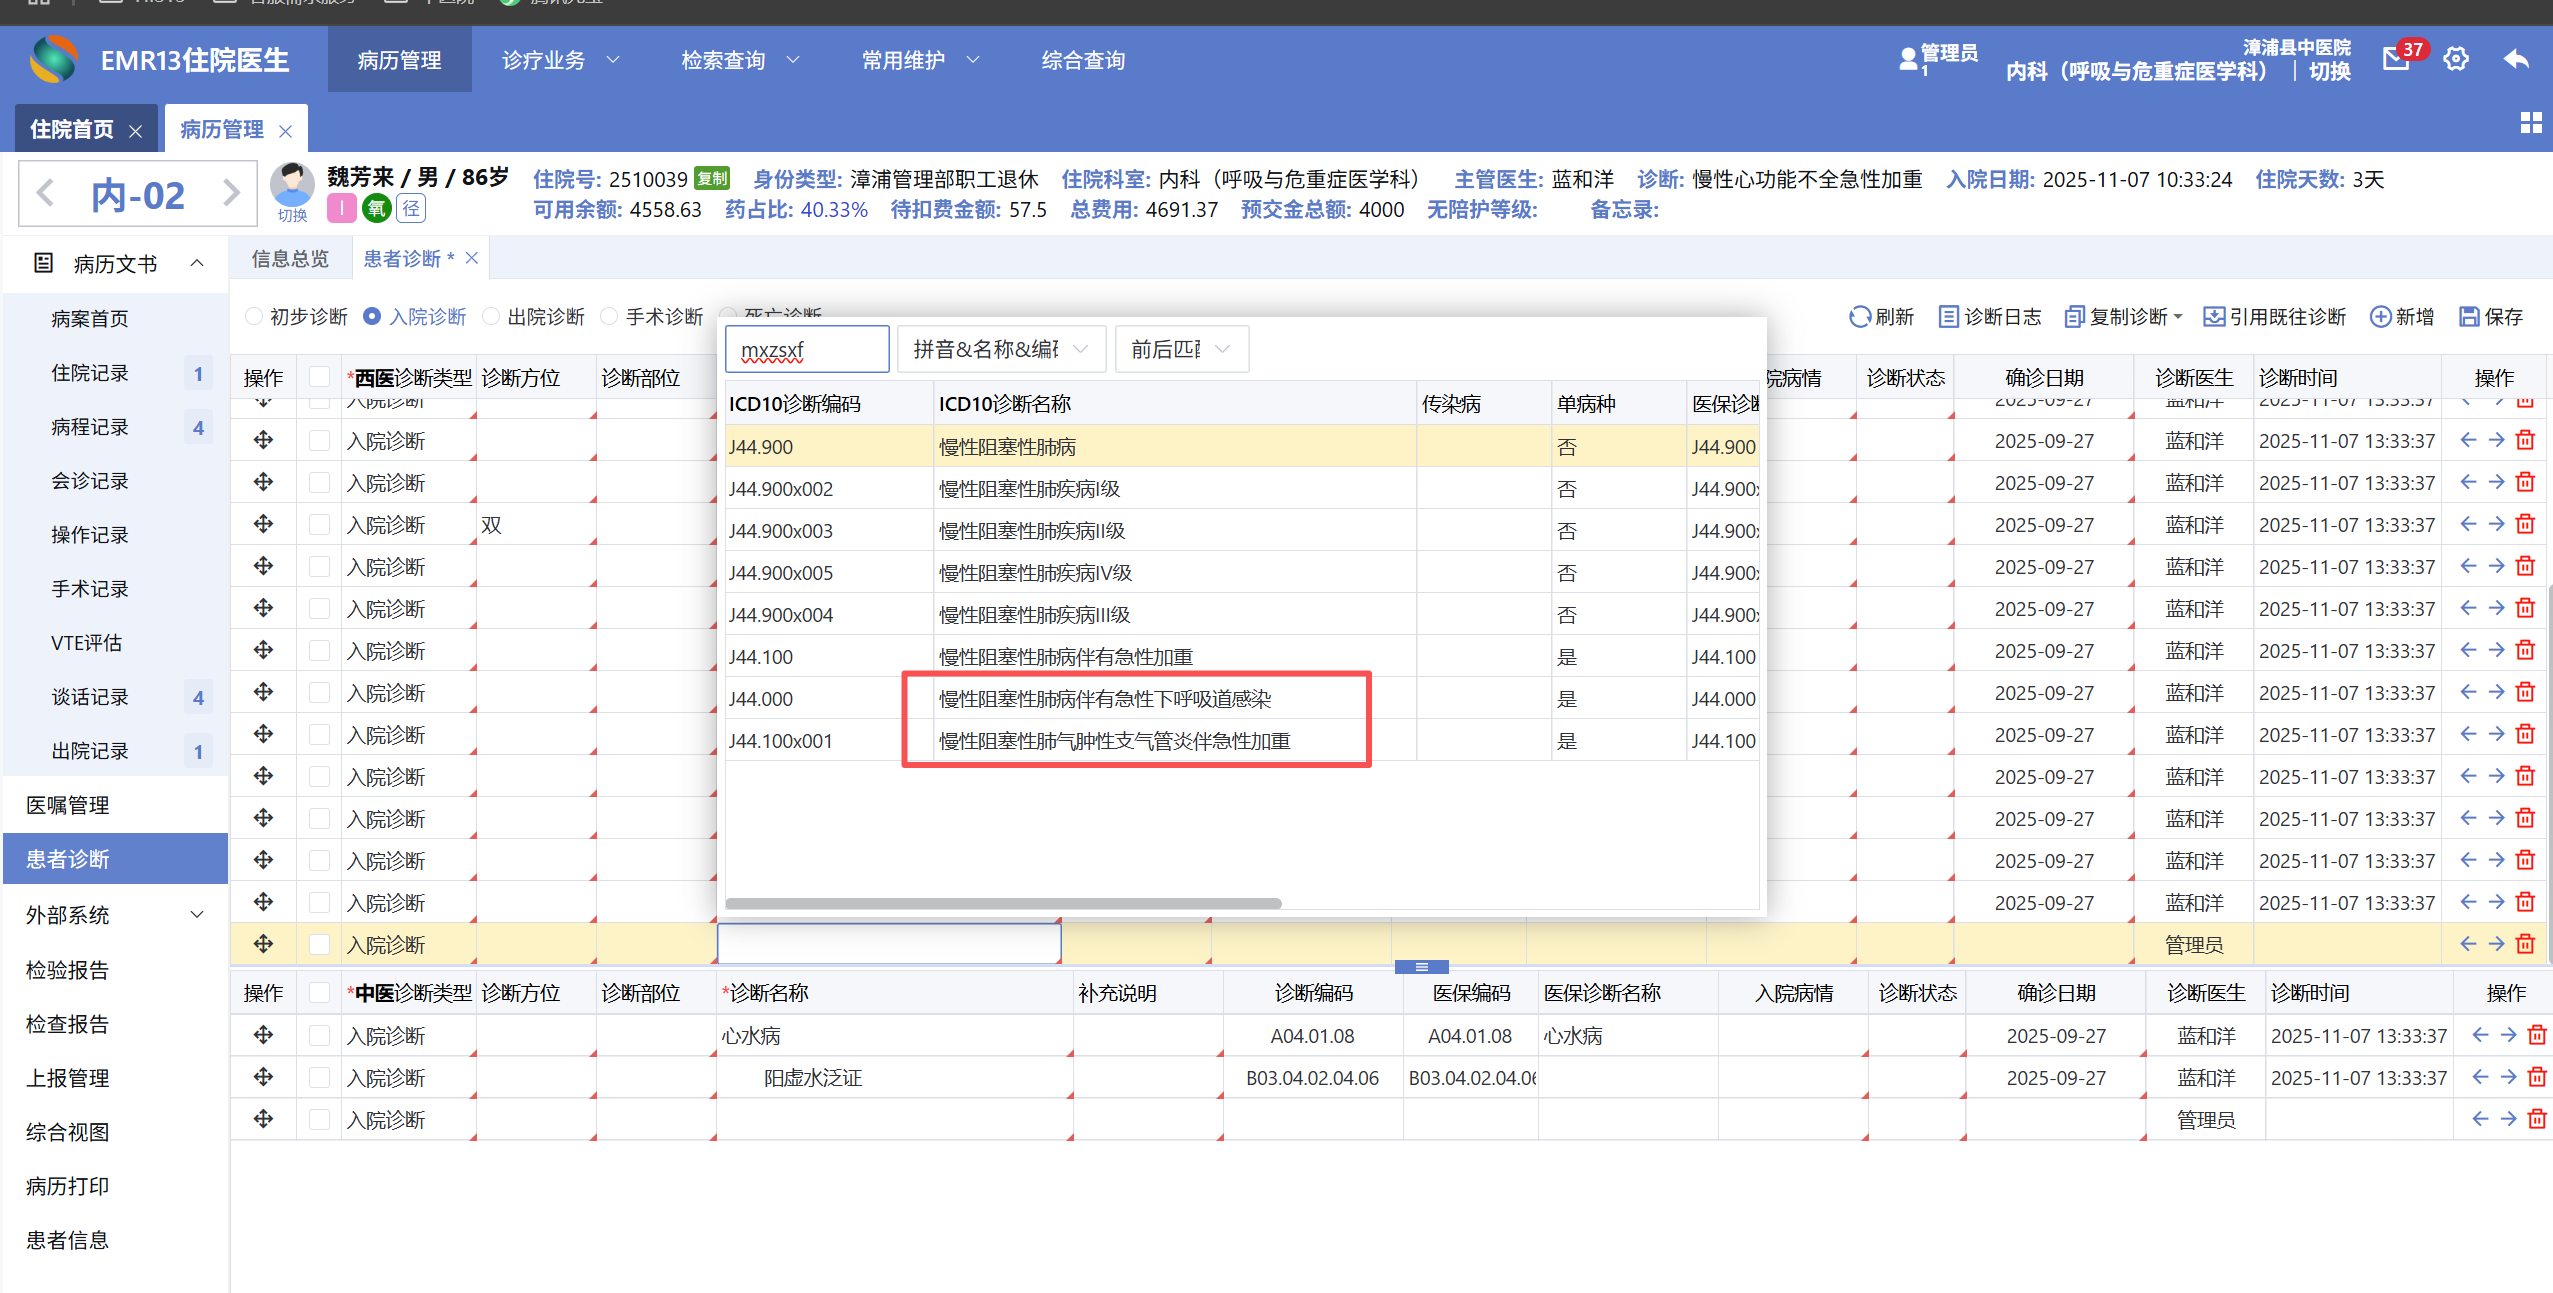Click the green 氧 patient status badge

tap(376, 208)
